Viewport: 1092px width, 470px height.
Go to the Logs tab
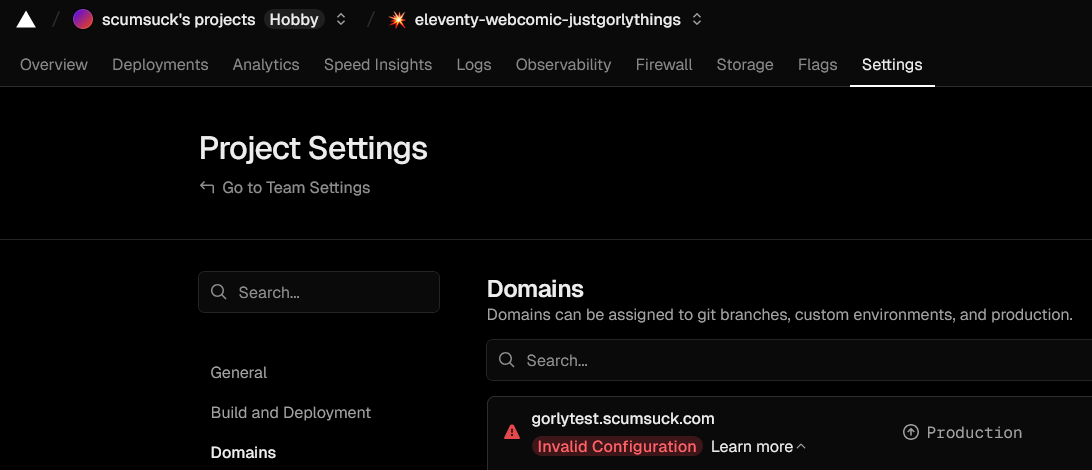coord(474,65)
